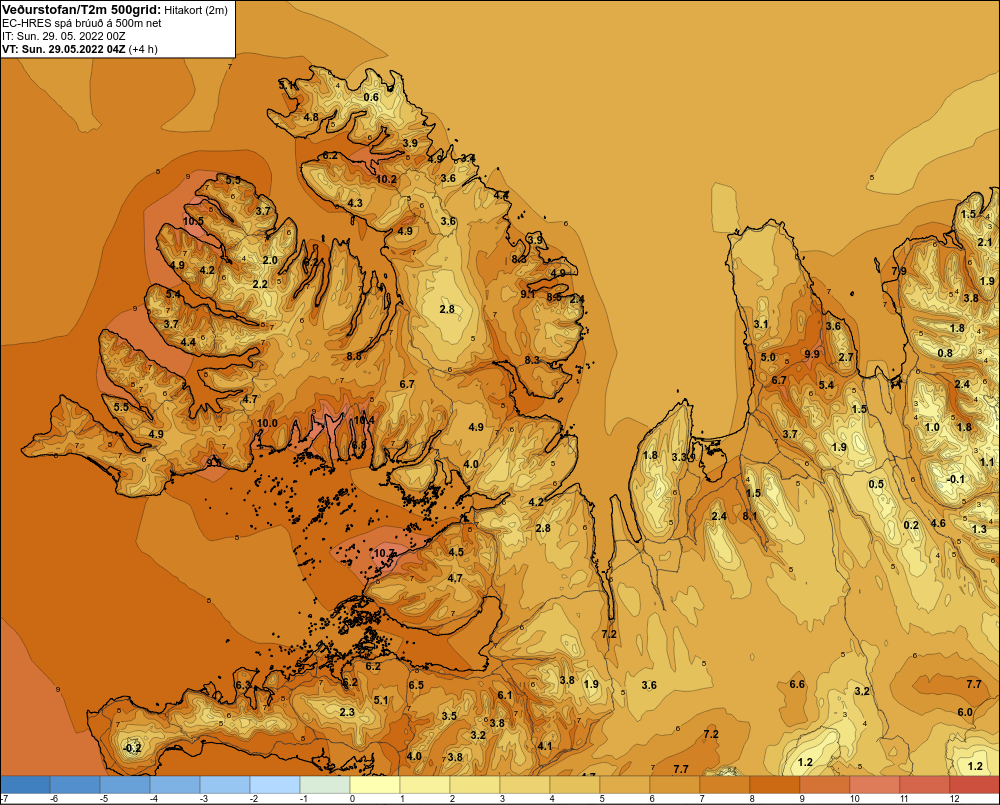The height and width of the screenshot is (805, 1000).
Task: Click the 3.3 temperature value
Action: pyautogui.click(x=680, y=457)
